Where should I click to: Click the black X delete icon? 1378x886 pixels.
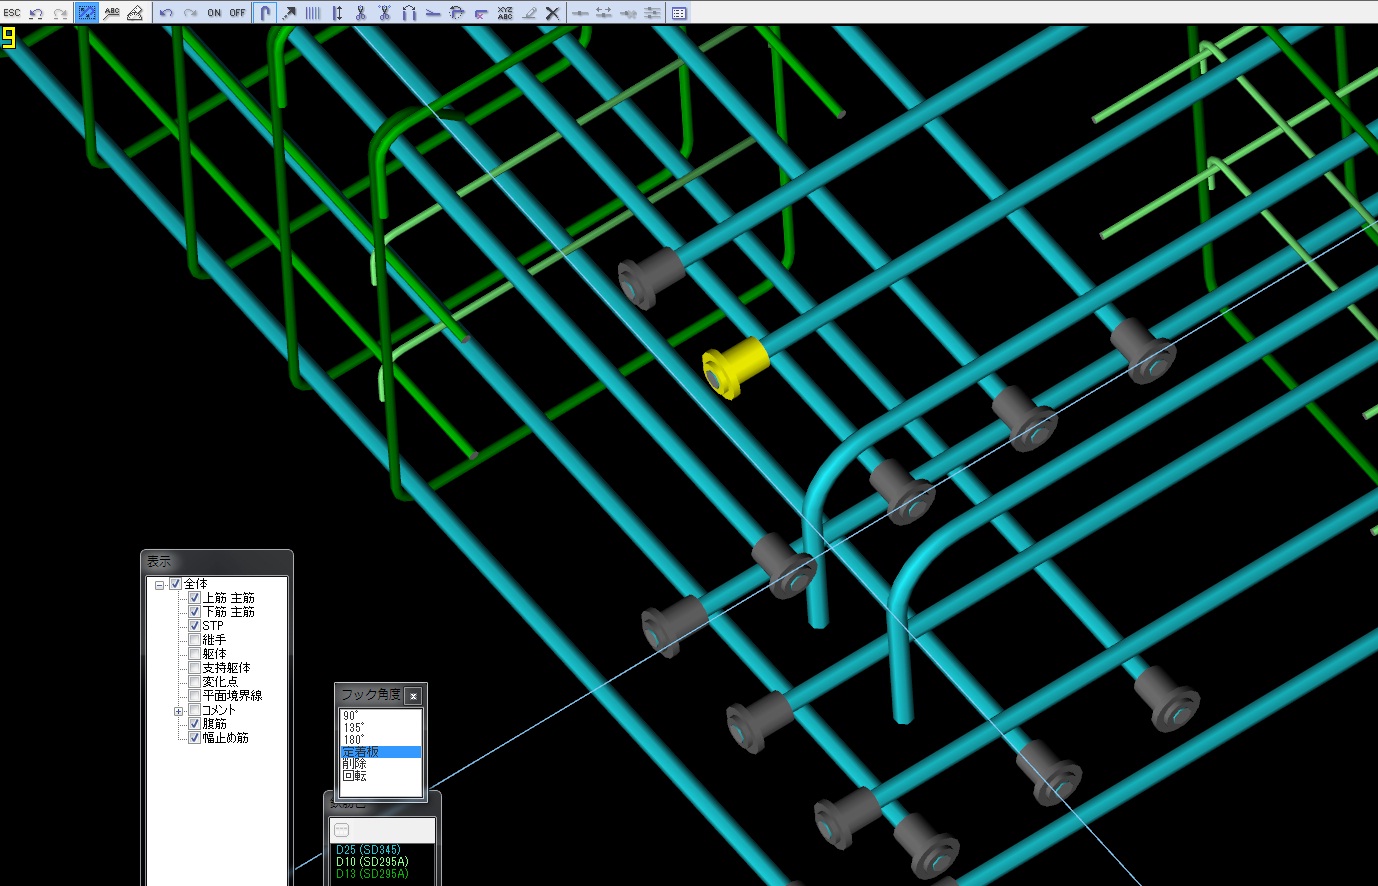[552, 13]
